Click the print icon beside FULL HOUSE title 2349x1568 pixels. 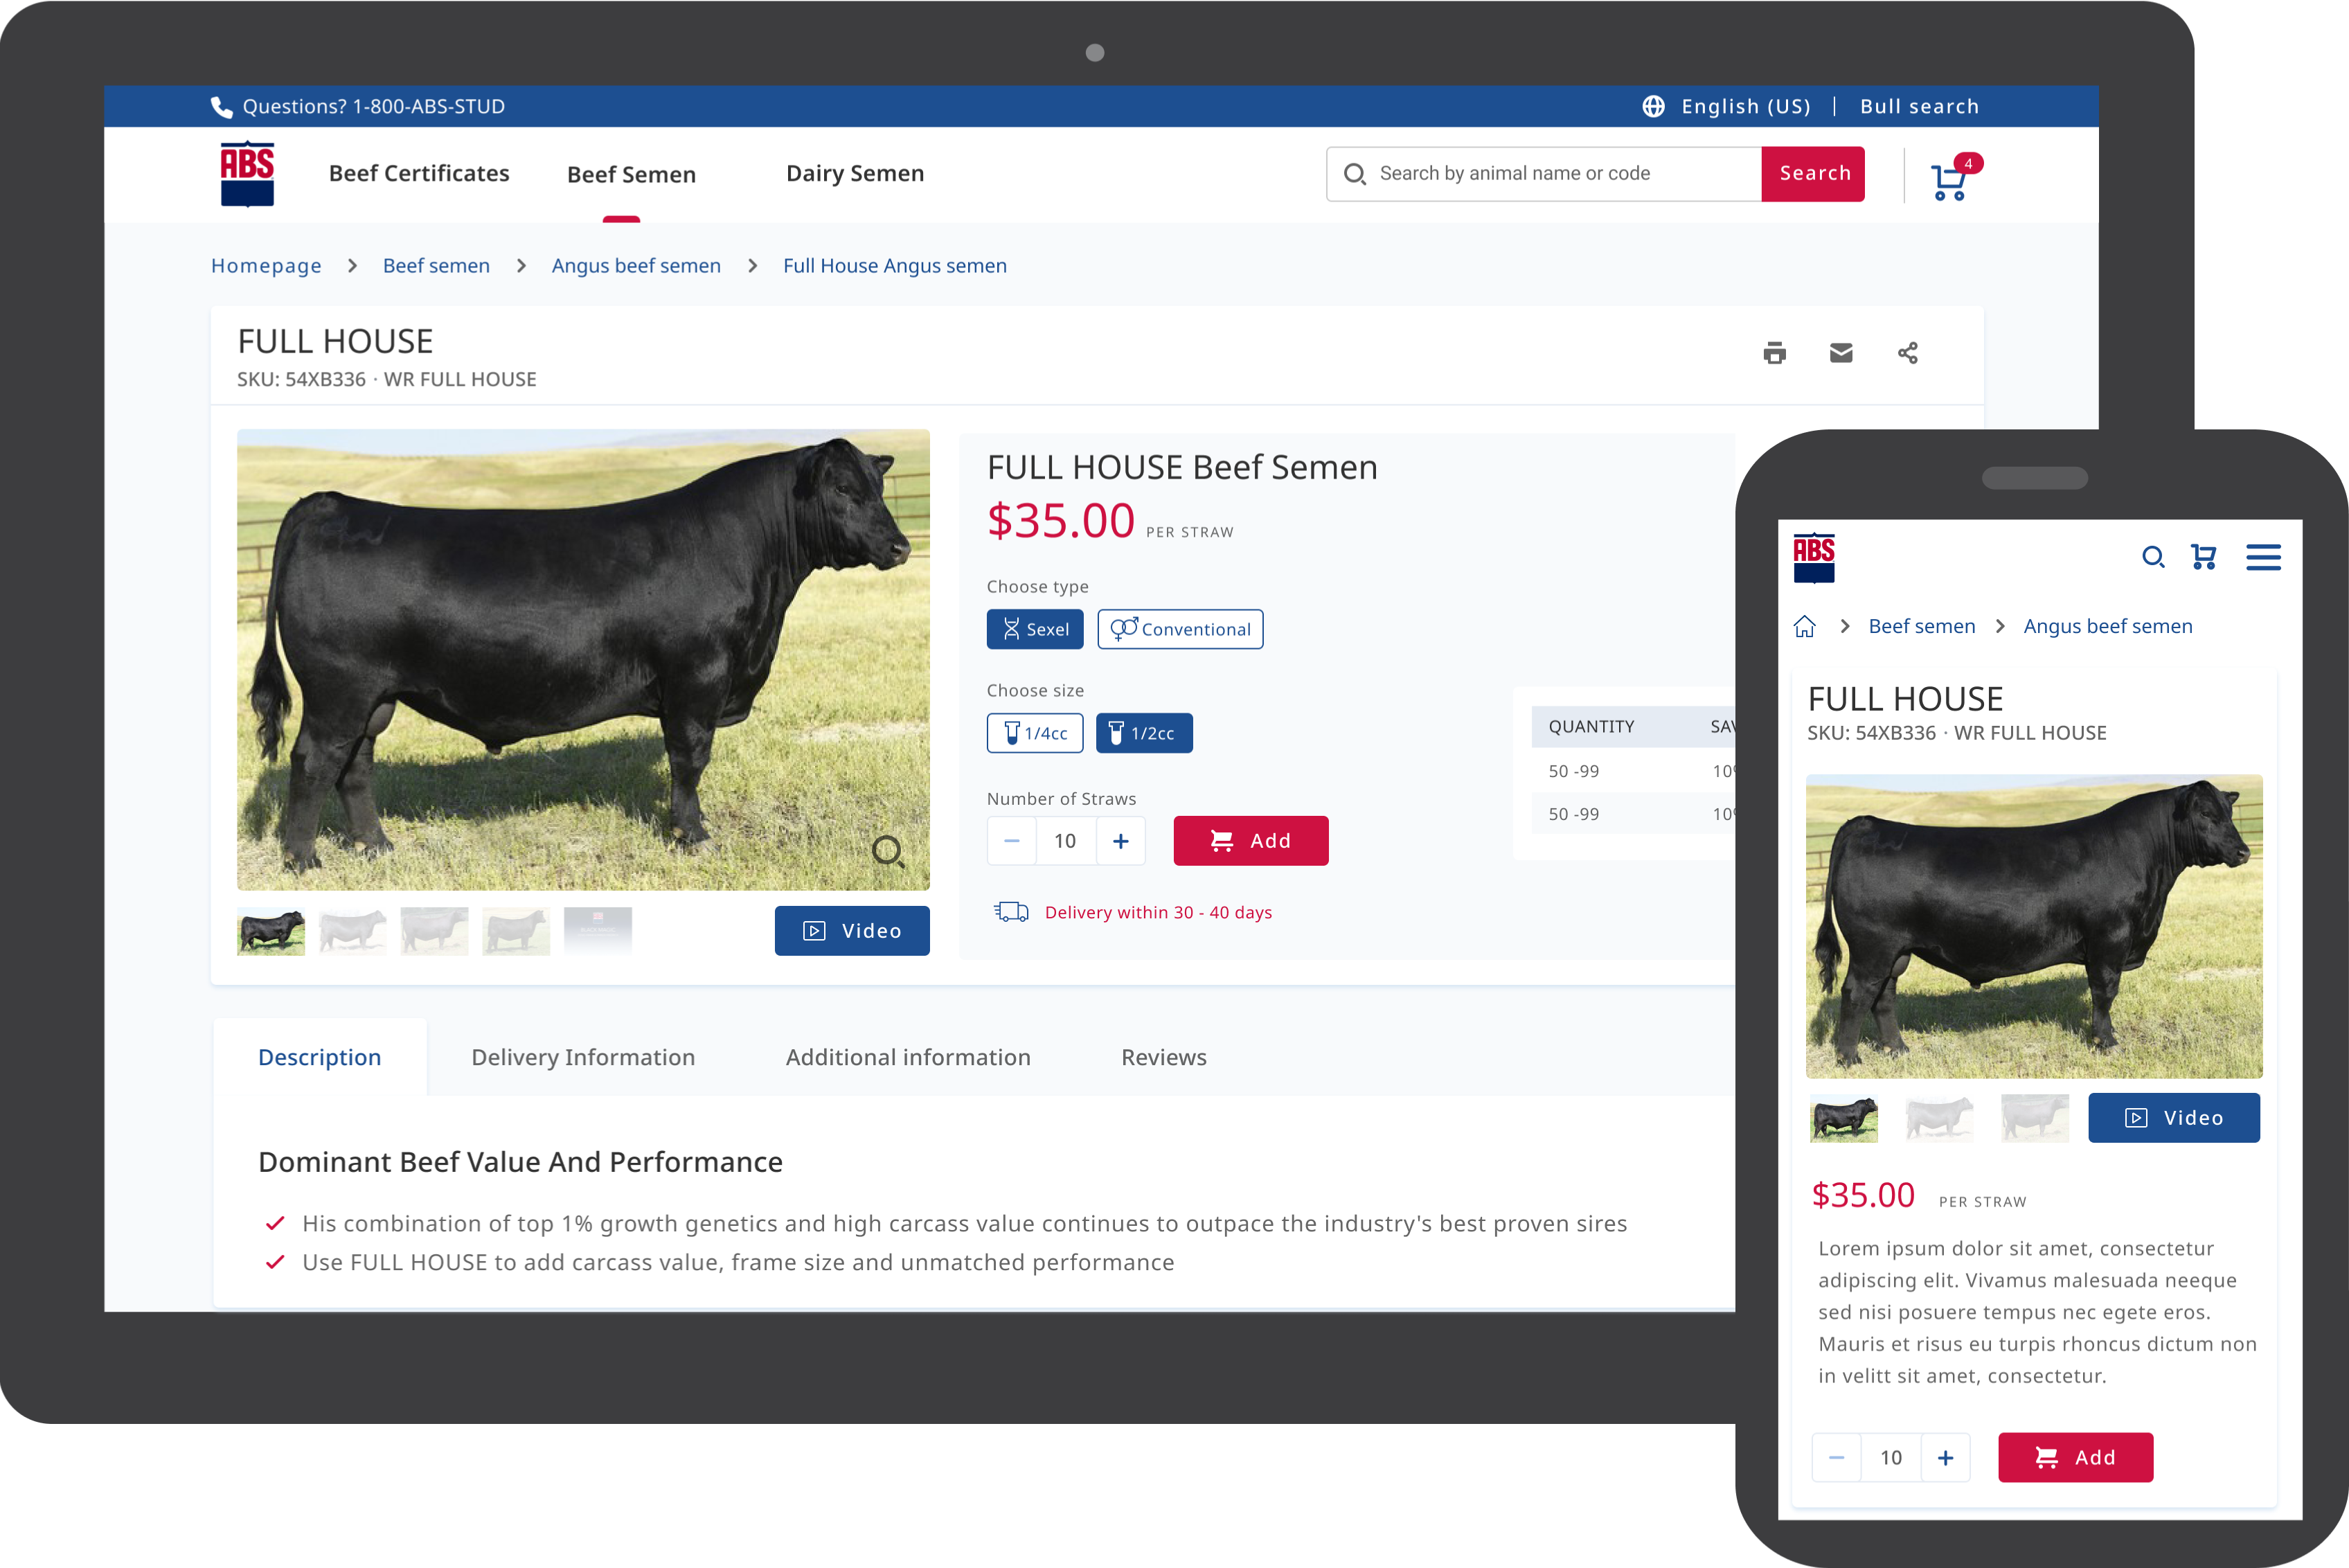click(x=1774, y=353)
